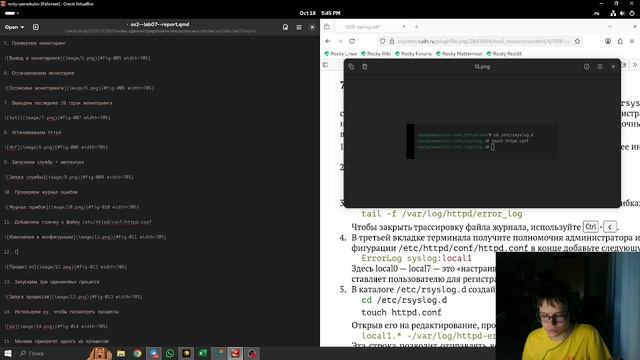
Task: Click the 12.png image preview
Action: pos(482,141)
